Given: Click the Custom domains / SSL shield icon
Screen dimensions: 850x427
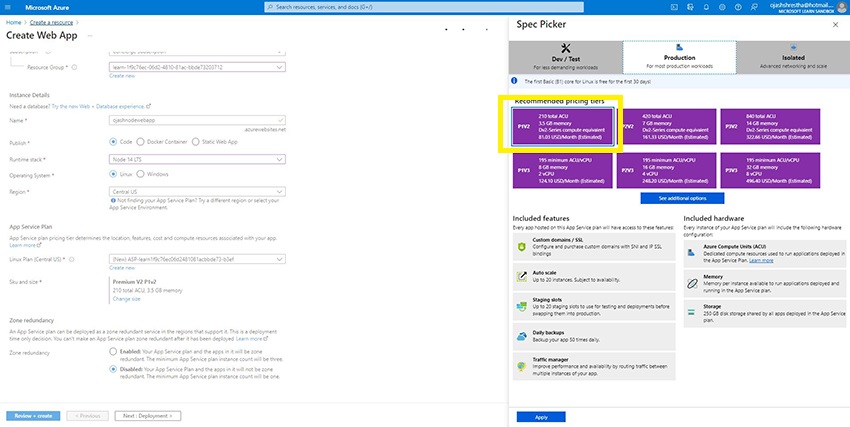Looking at the screenshot, I should (x=521, y=247).
